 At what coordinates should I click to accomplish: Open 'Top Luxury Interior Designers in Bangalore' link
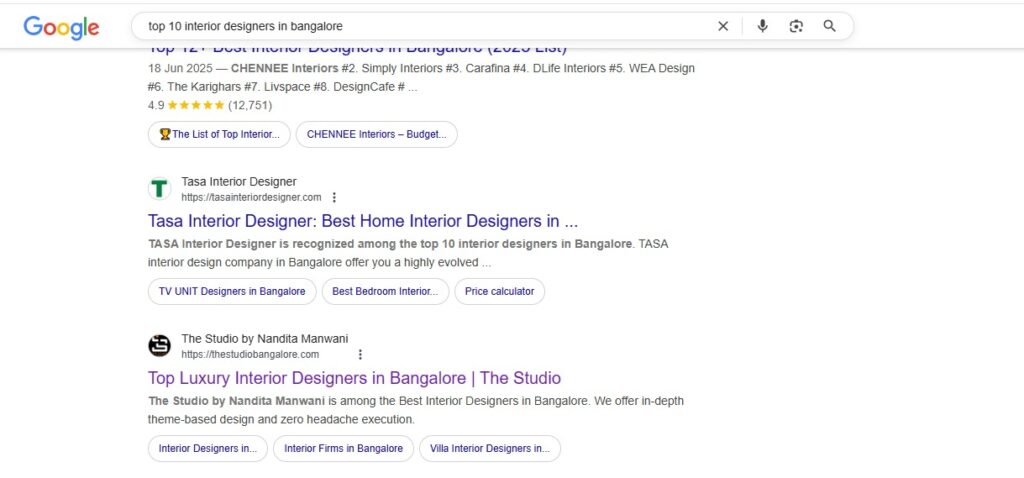coord(354,378)
